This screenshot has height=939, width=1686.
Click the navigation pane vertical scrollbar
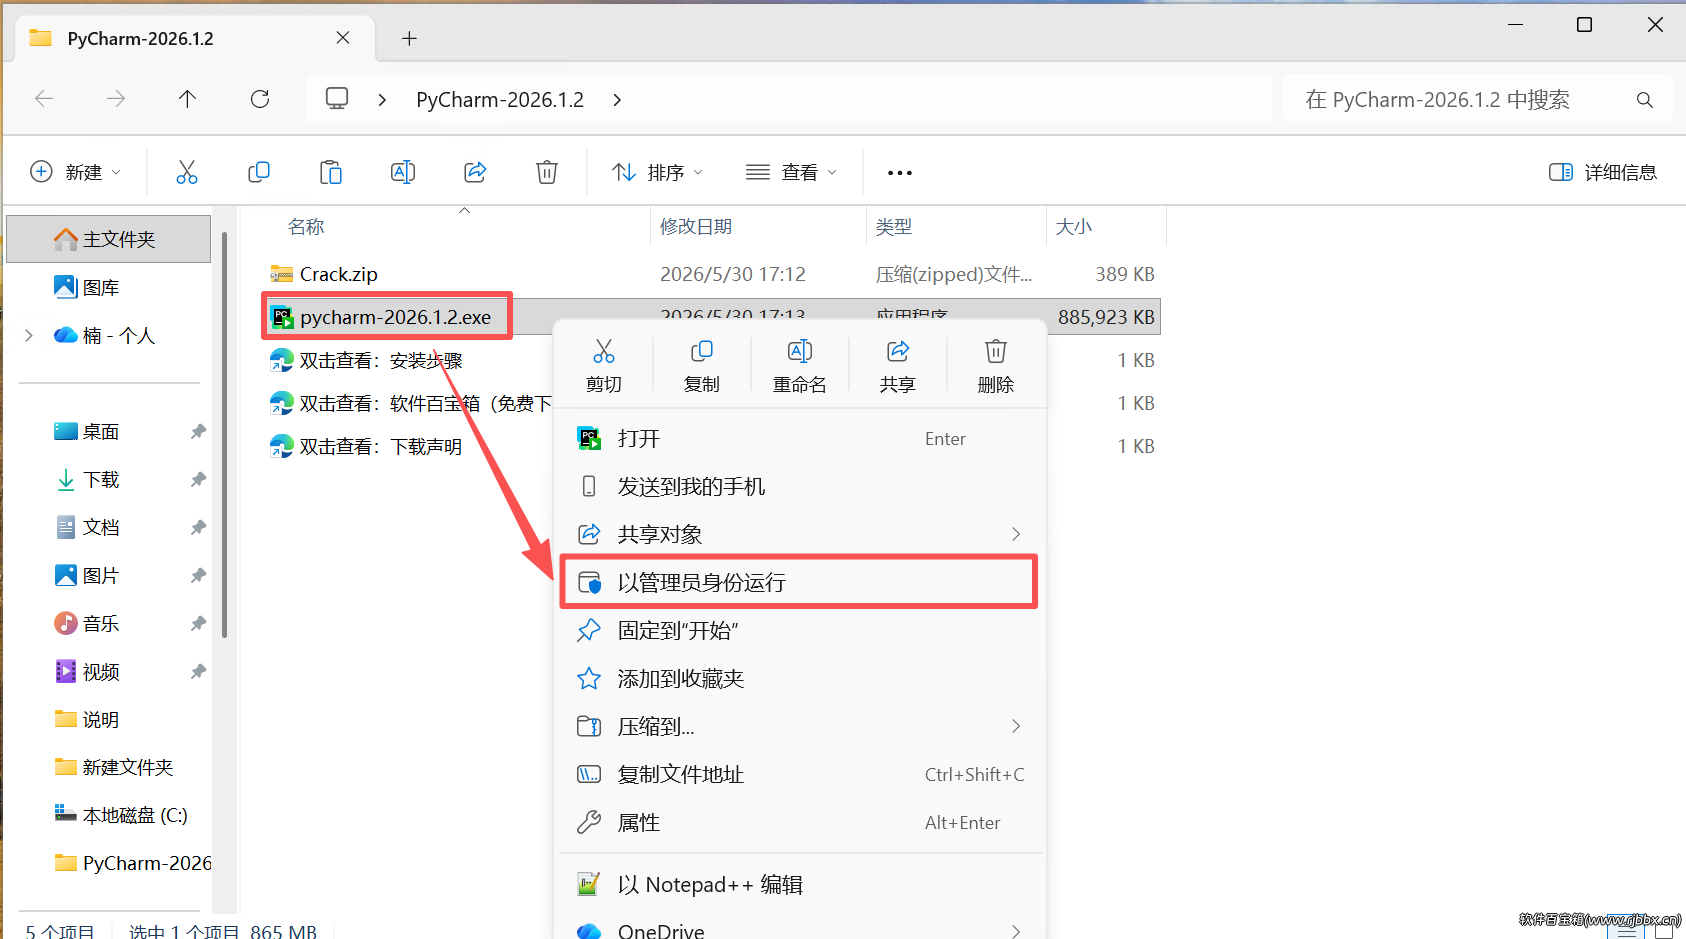click(x=225, y=435)
